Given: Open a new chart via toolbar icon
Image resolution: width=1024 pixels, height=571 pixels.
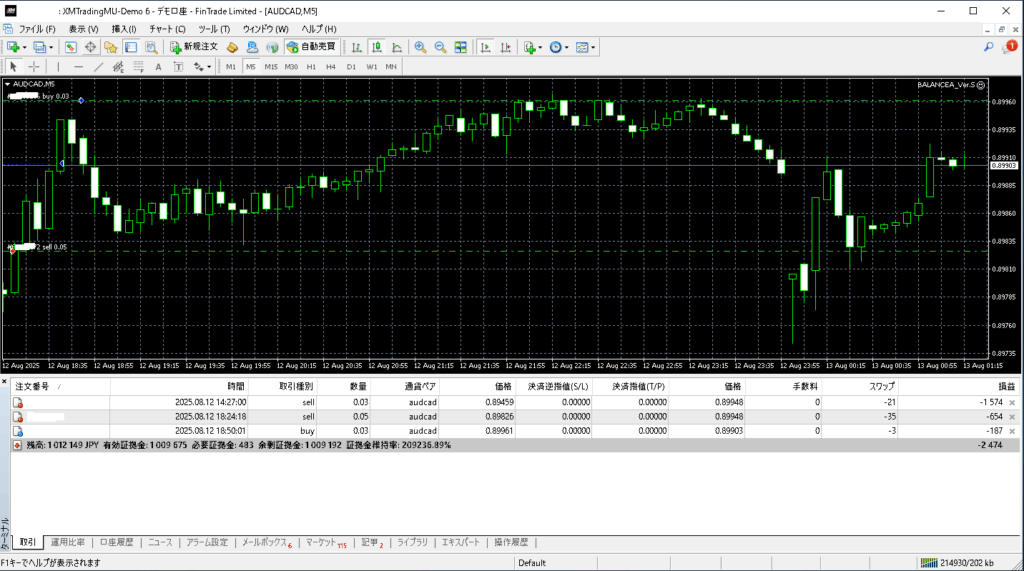Looking at the screenshot, I should [x=13, y=47].
